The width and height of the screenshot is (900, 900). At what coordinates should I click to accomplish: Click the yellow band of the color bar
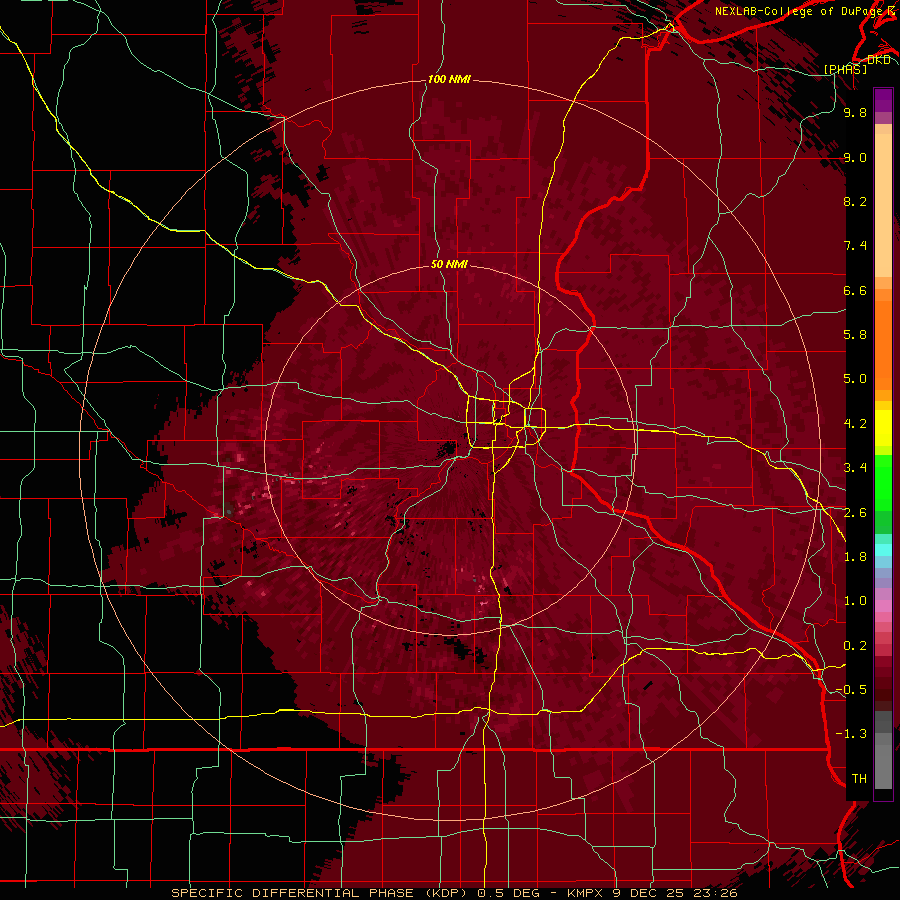(883, 428)
